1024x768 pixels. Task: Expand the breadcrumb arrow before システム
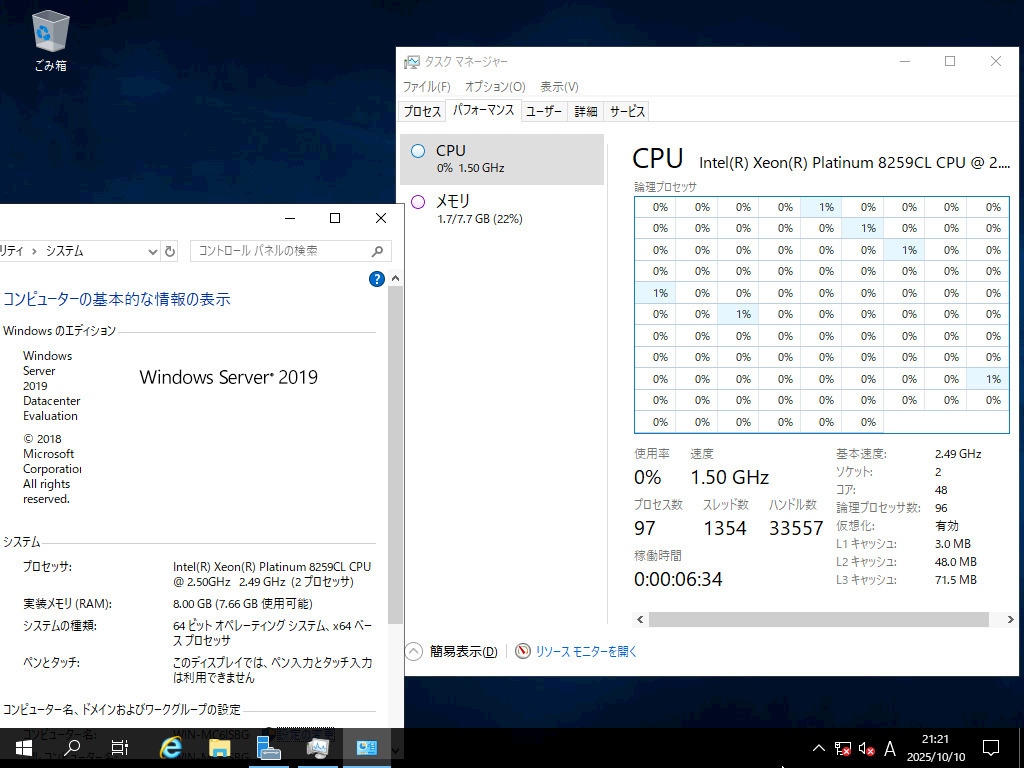point(34,251)
